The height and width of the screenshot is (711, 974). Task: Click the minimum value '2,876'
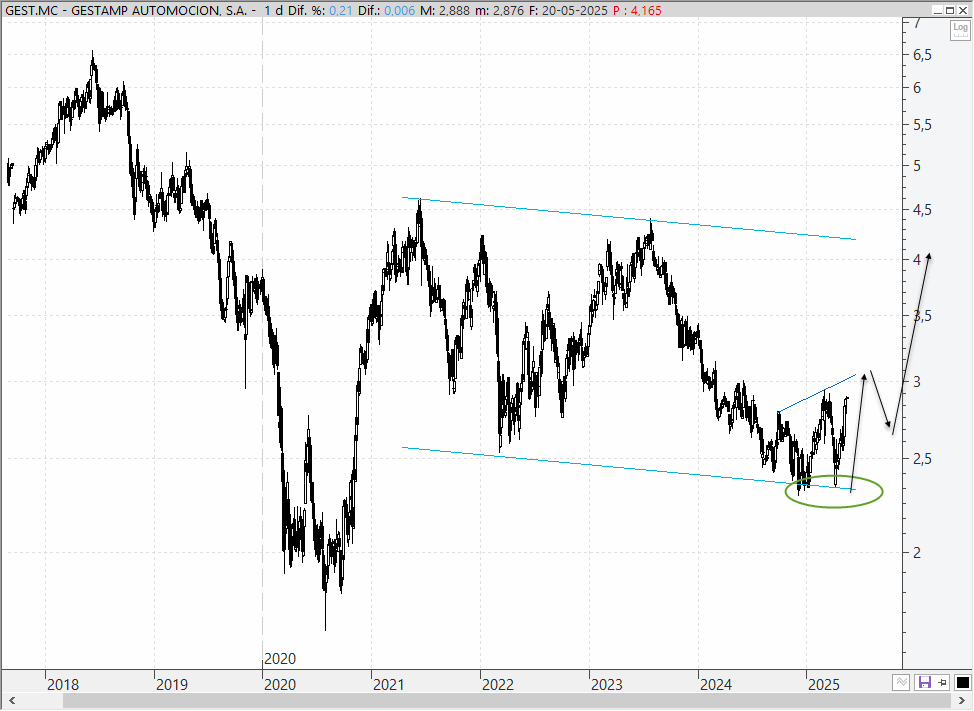(x=508, y=11)
